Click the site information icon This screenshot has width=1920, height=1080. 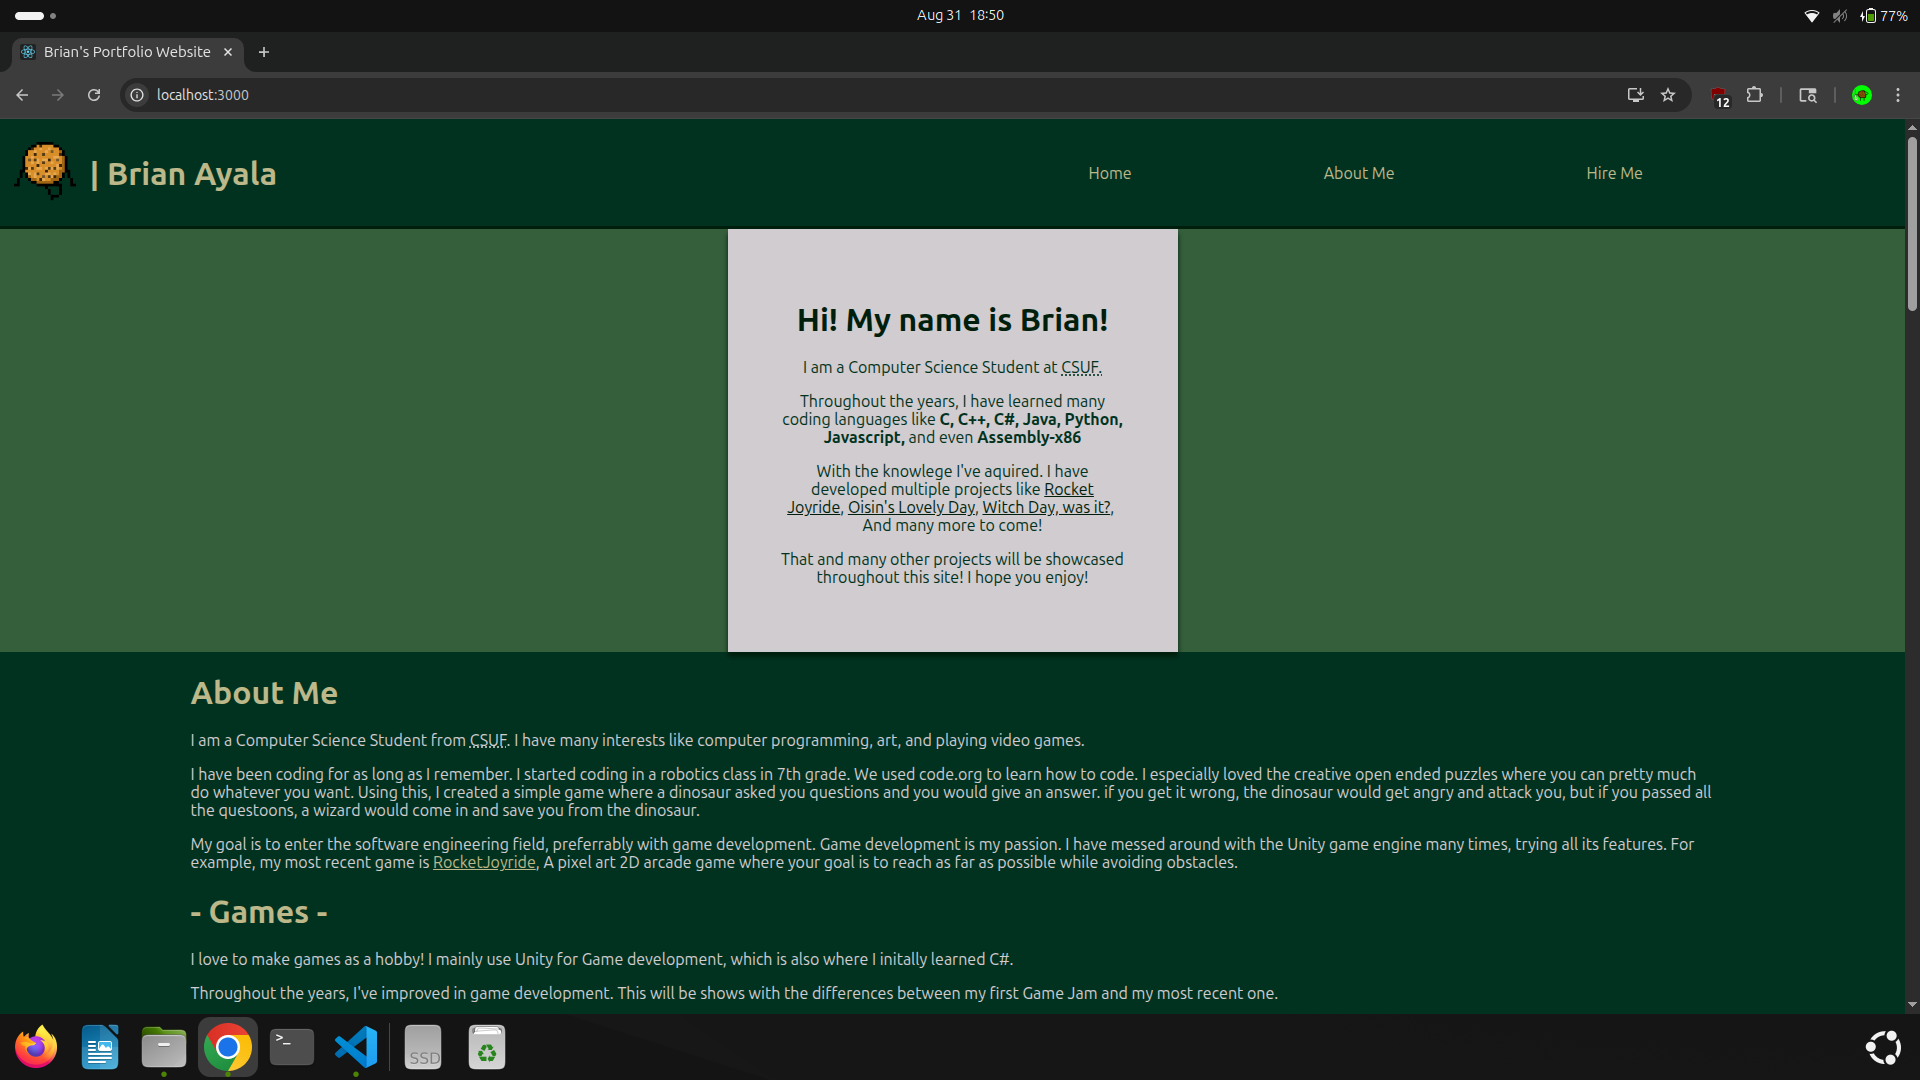(x=135, y=95)
